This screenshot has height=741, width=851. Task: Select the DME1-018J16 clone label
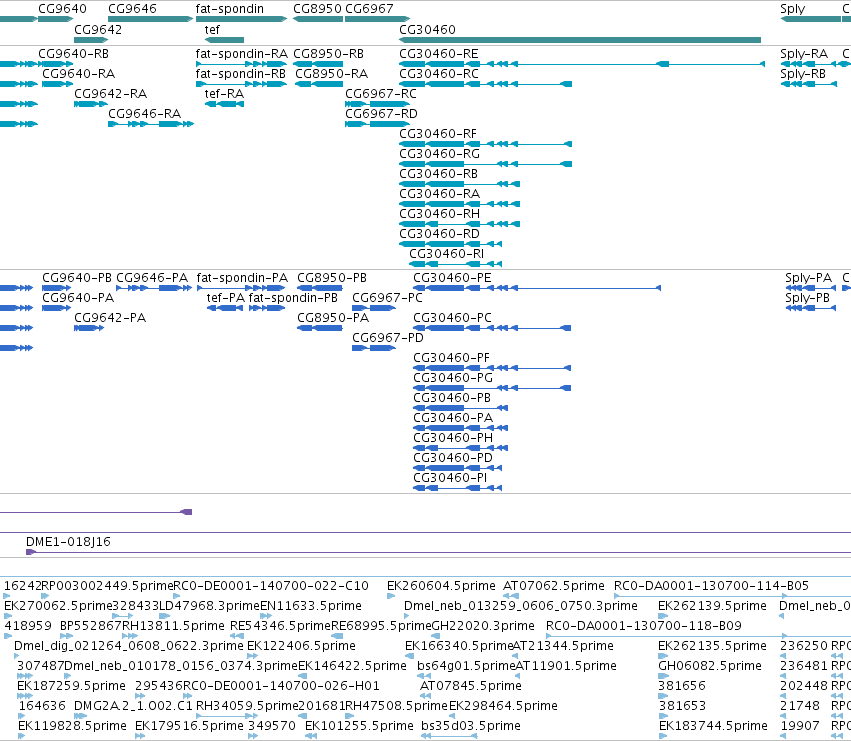pyautogui.click(x=68, y=542)
